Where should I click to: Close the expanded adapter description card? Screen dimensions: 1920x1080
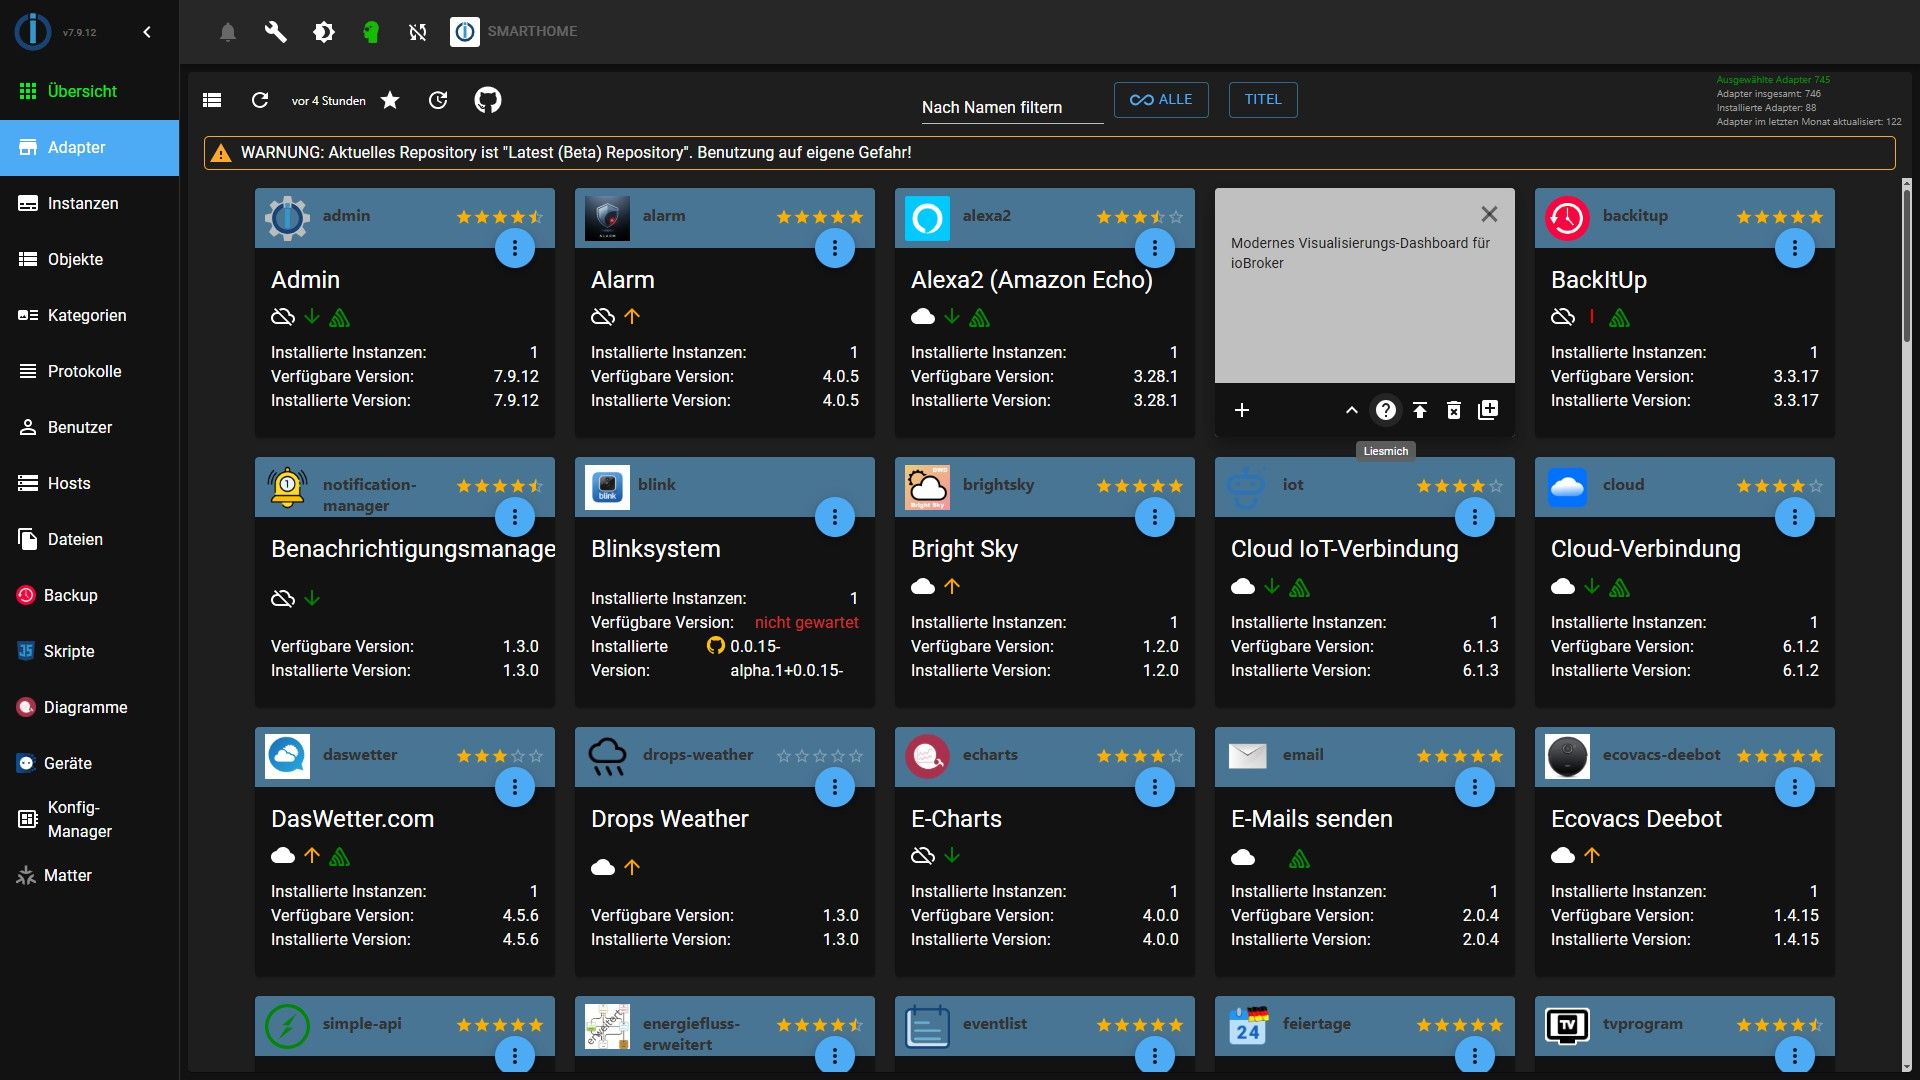point(1489,214)
